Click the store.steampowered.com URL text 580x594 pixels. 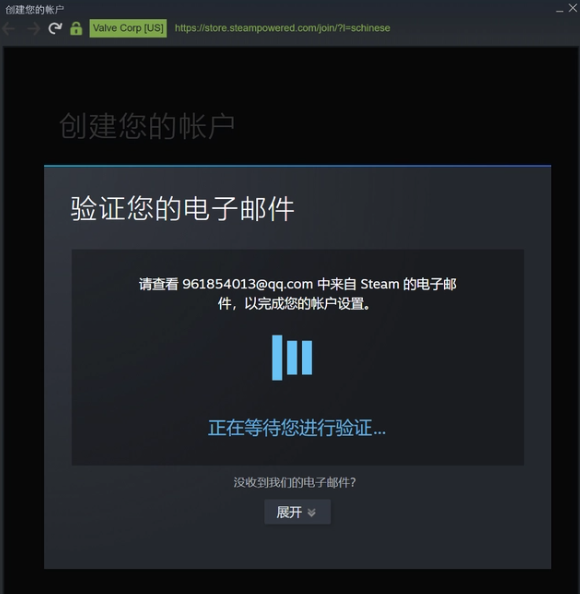(282, 28)
